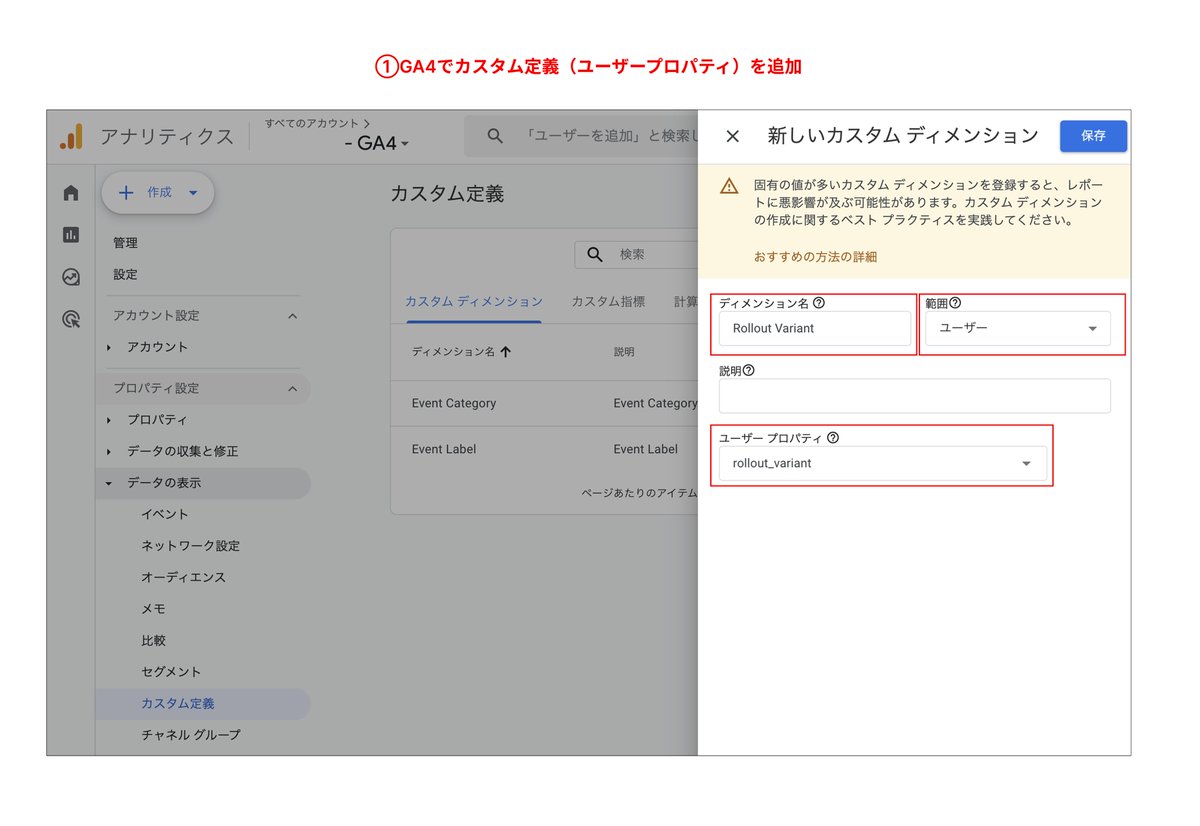Click the ディメンション名 field with Rollout Variant
Image resolution: width=1200 pixels, height=826 pixels.
(x=815, y=328)
